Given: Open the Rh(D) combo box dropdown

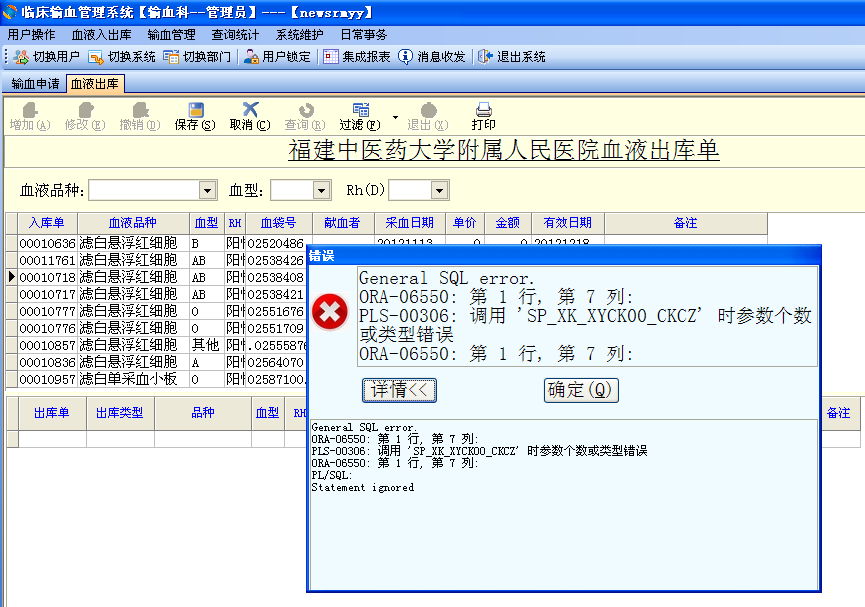Looking at the screenshot, I should coord(439,190).
